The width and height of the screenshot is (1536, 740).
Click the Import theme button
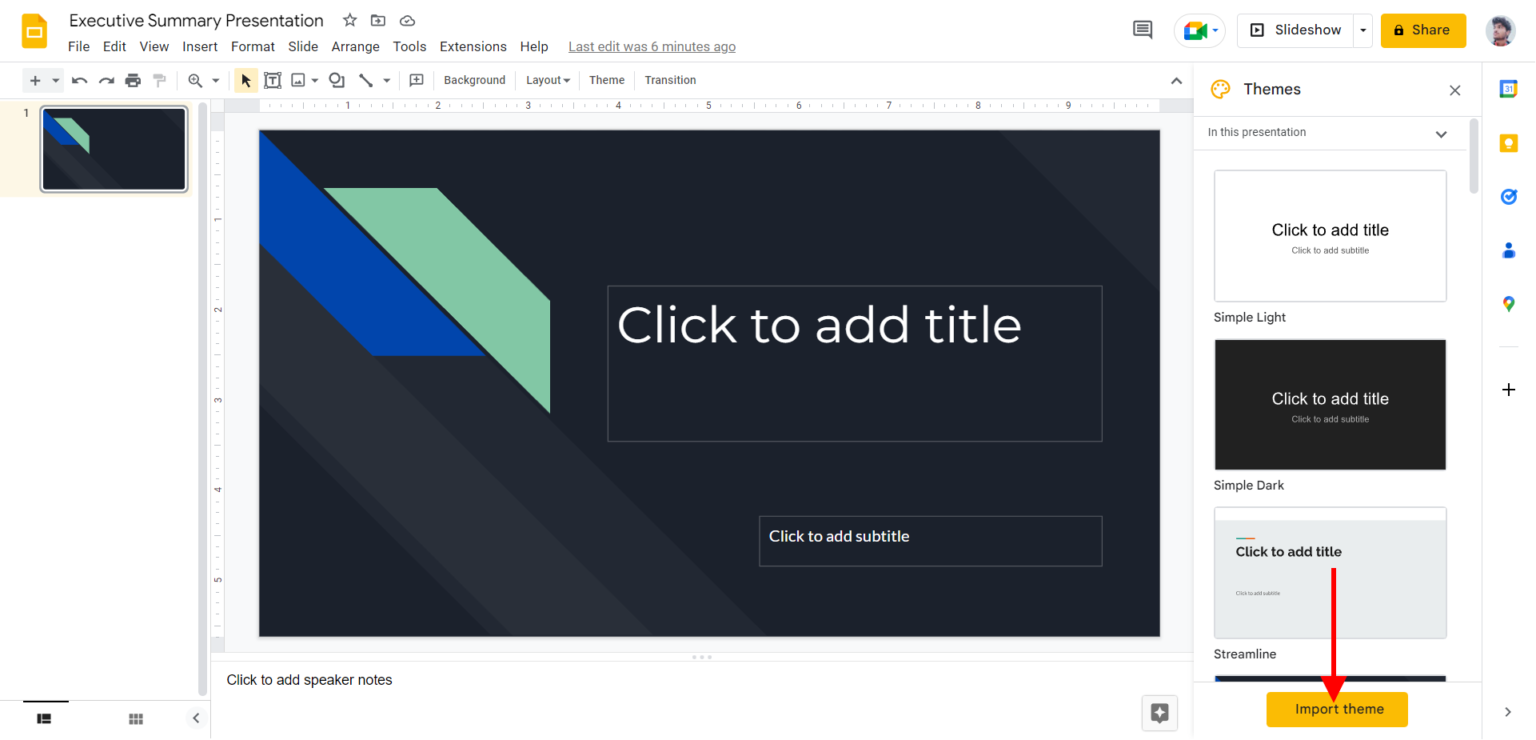(x=1337, y=709)
